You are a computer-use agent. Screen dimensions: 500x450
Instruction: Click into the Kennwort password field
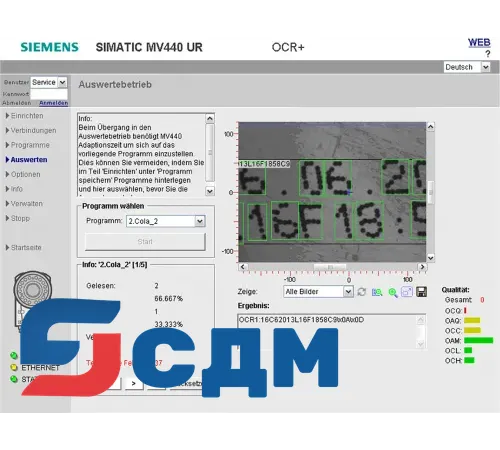49,94
